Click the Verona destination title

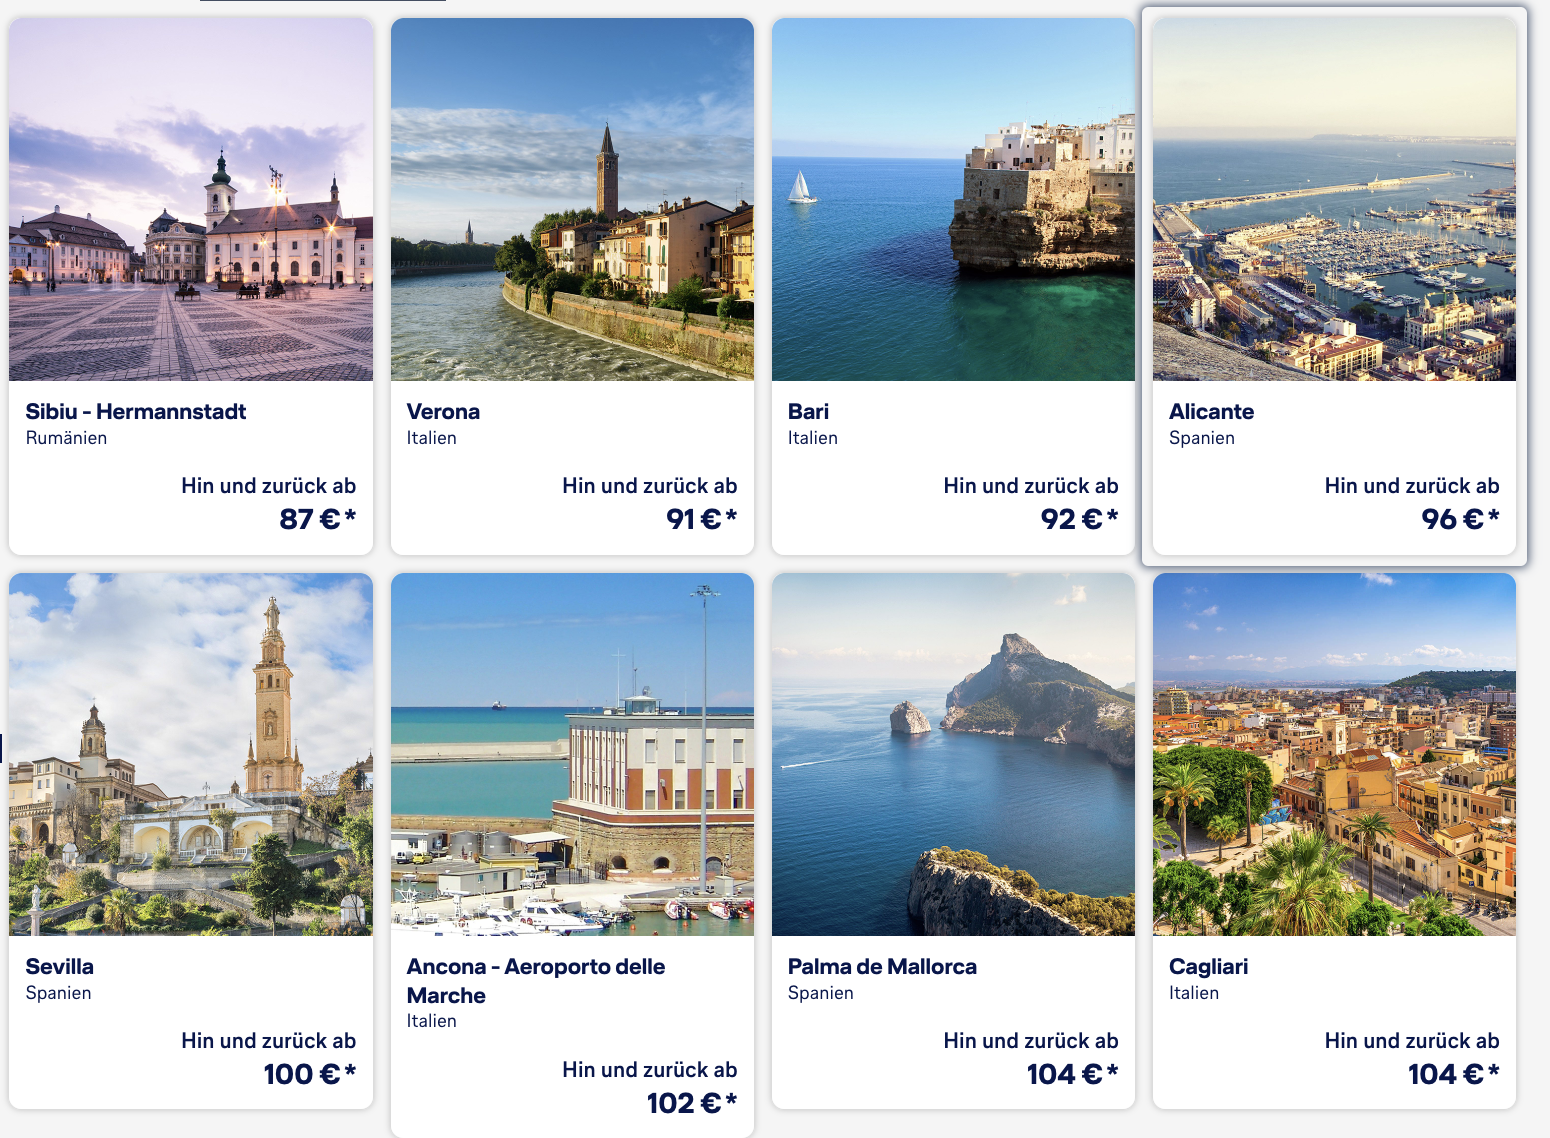pyautogui.click(x=443, y=412)
